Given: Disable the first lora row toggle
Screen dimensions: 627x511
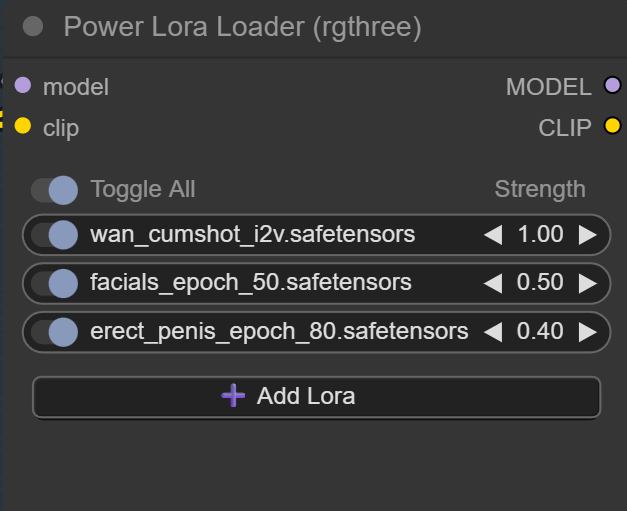Looking at the screenshot, I should click(54, 235).
